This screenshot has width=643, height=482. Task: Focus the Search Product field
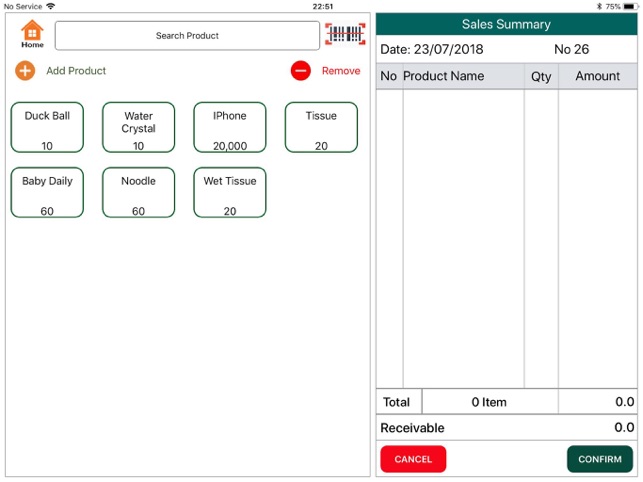pyautogui.click(x=187, y=36)
